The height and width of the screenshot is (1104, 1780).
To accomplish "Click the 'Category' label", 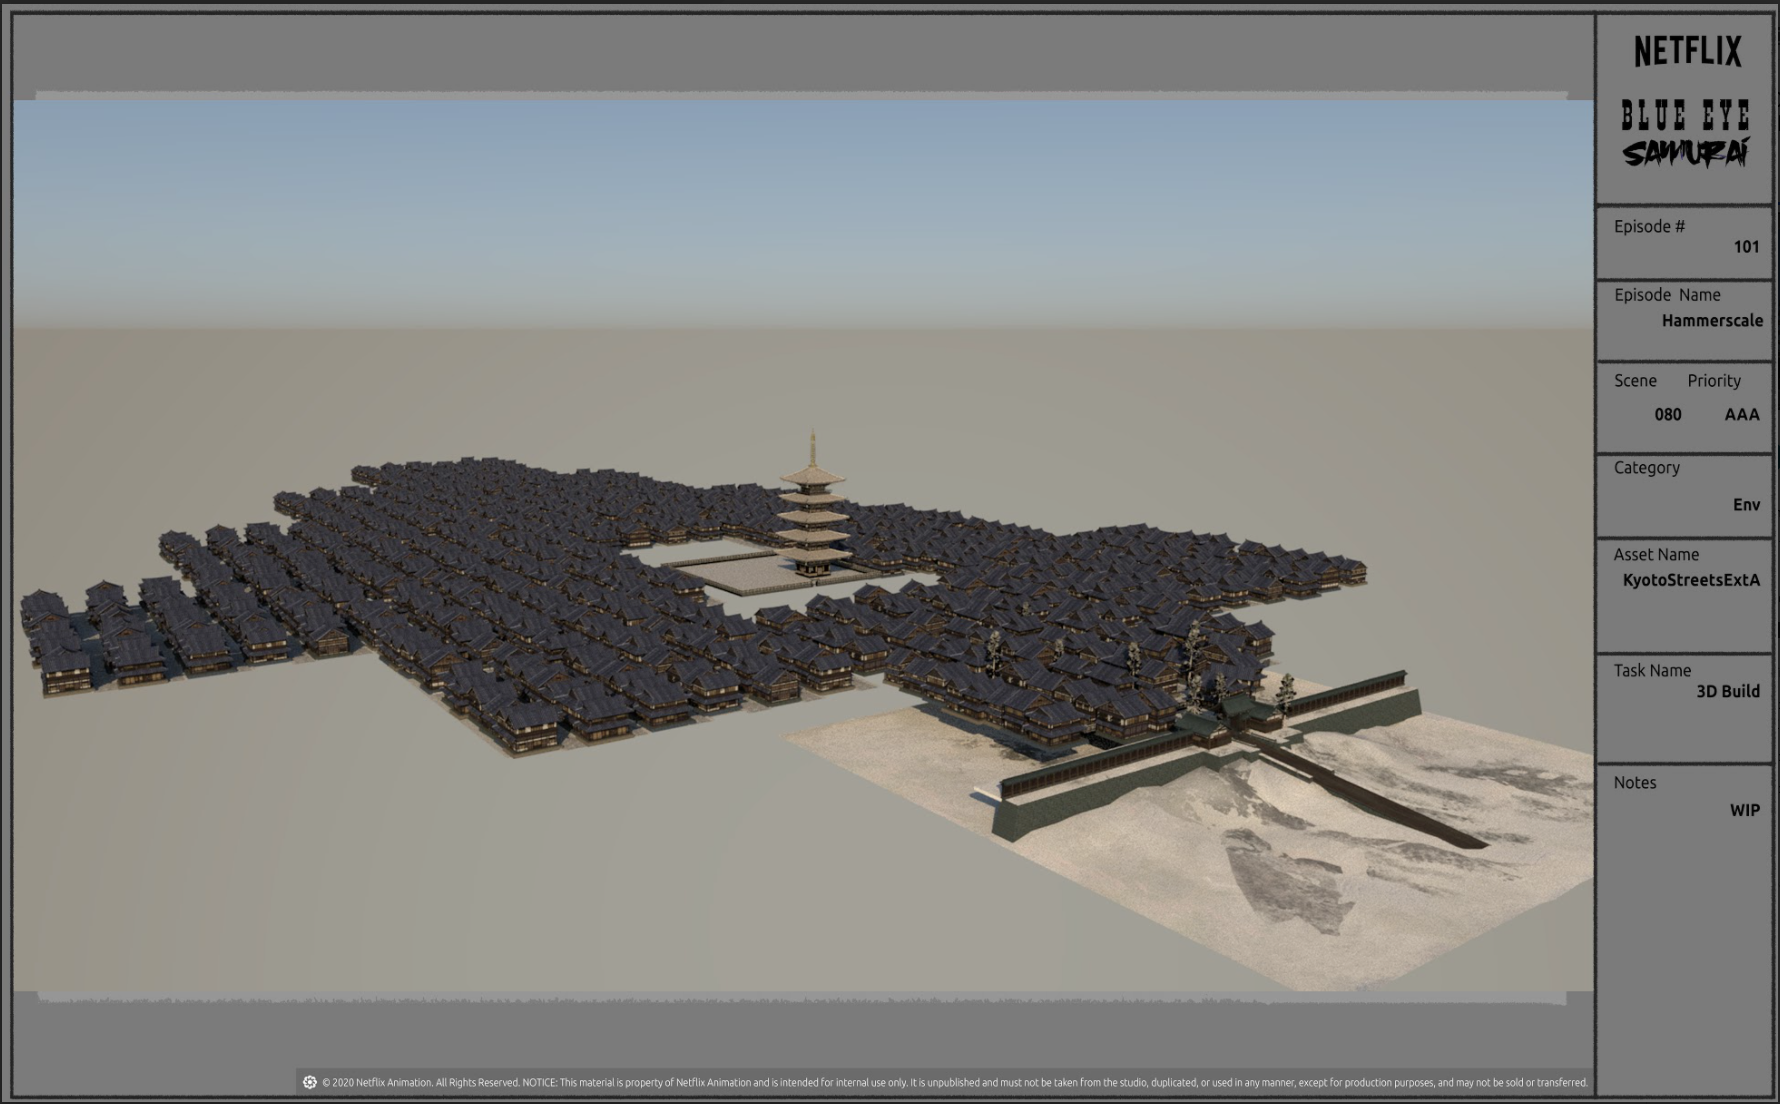I will point(1646,468).
